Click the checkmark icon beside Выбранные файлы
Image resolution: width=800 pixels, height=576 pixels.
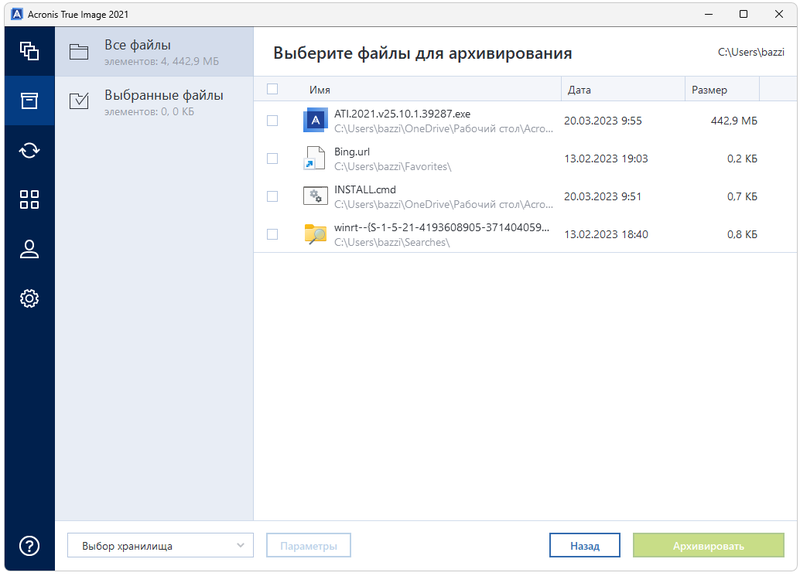79,101
